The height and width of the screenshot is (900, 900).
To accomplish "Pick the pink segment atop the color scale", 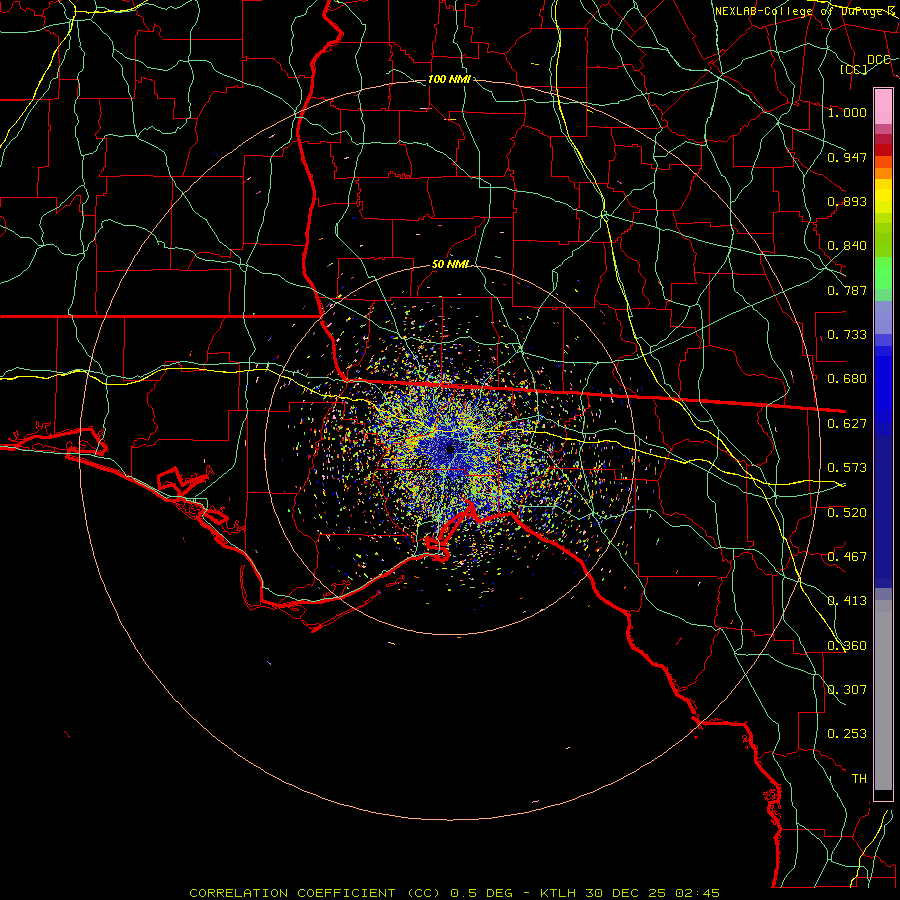I will click(x=883, y=107).
